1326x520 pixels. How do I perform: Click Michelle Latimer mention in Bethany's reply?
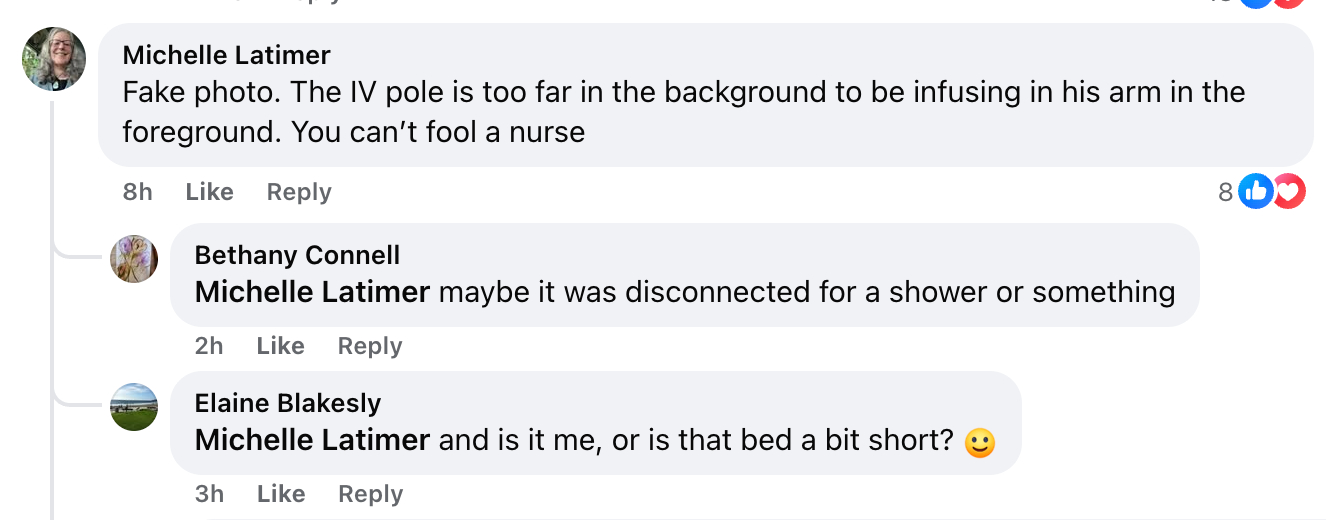(x=312, y=292)
